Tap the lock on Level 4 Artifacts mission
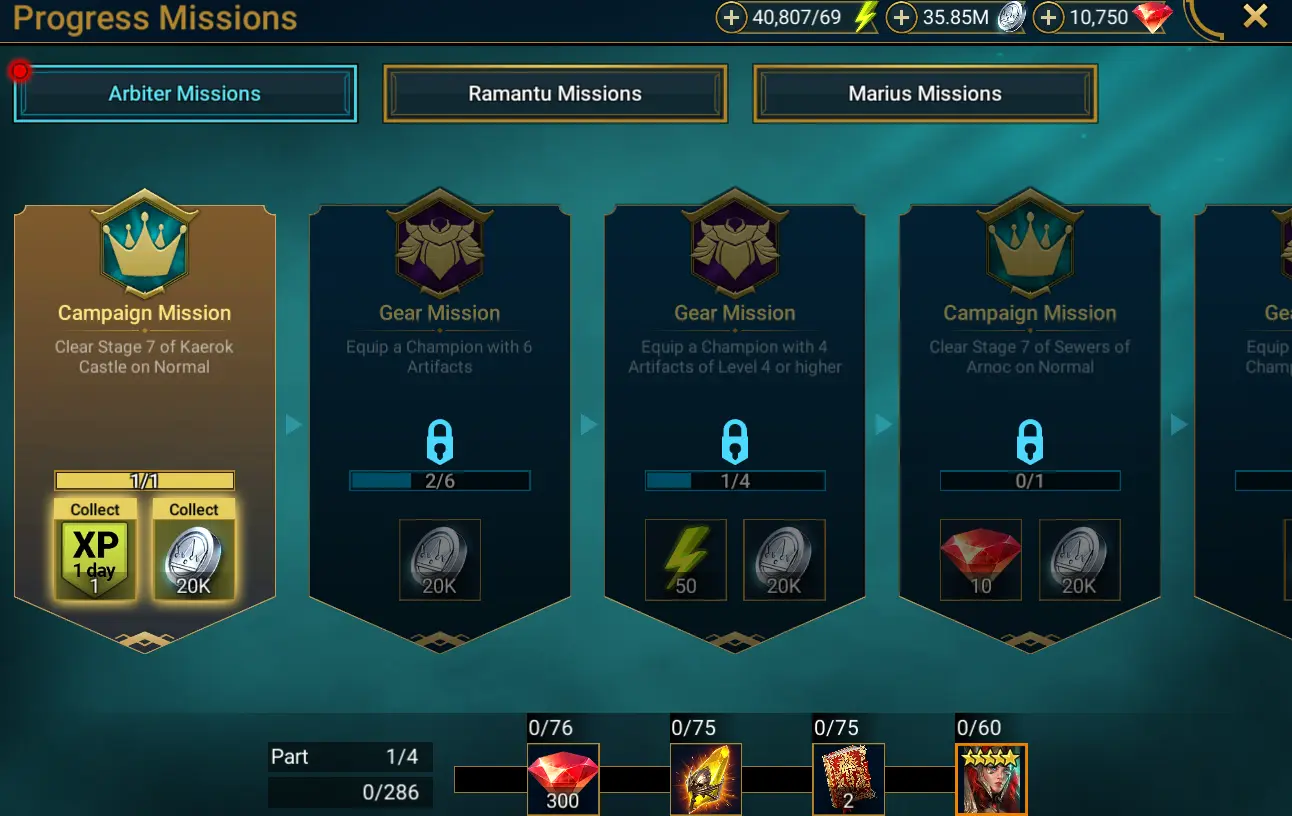Screen dimensions: 1292x816 coord(735,441)
